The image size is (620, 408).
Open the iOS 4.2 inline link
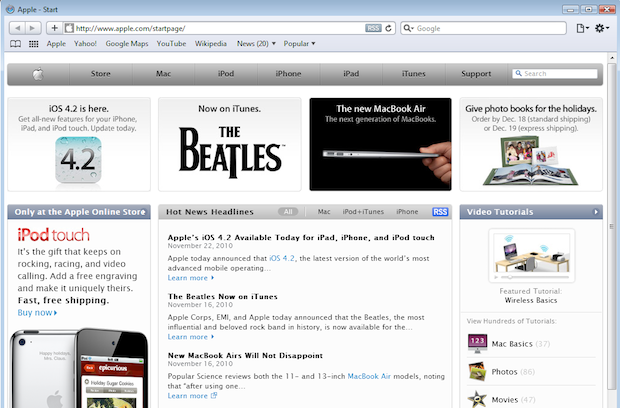[x=282, y=258]
